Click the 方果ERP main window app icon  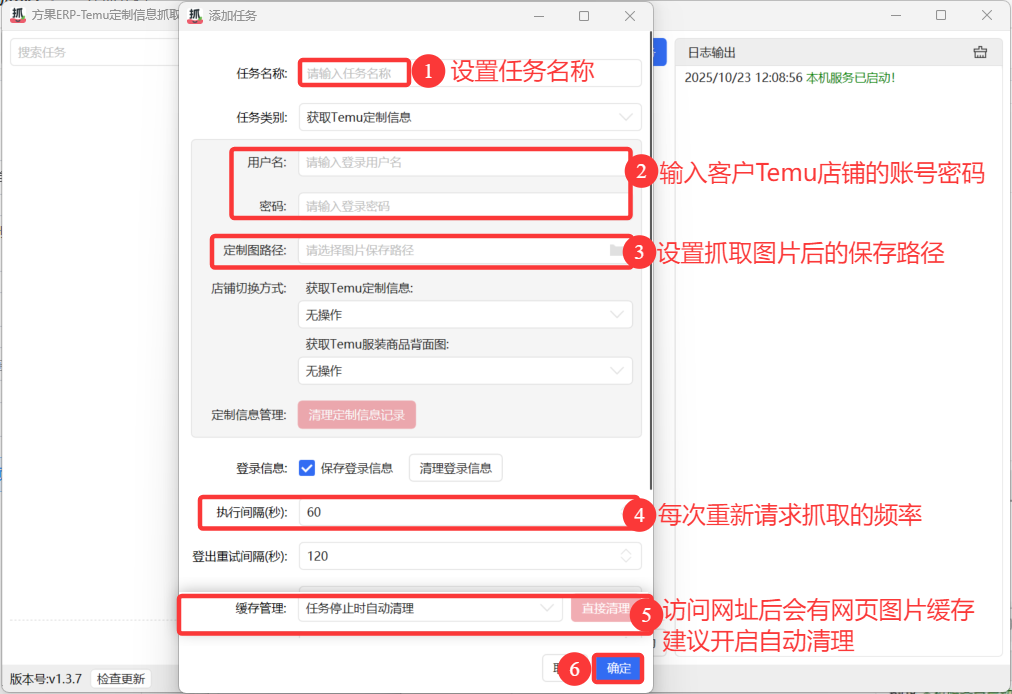pyautogui.click(x=18, y=14)
